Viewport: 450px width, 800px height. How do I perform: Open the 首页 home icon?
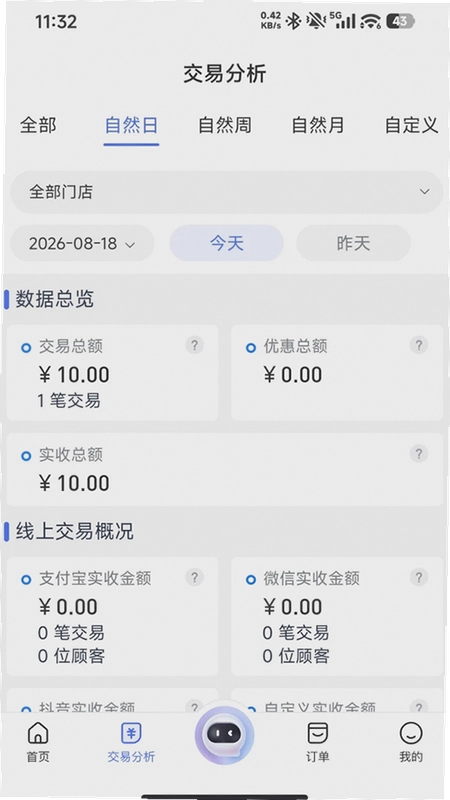[x=38, y=733]
